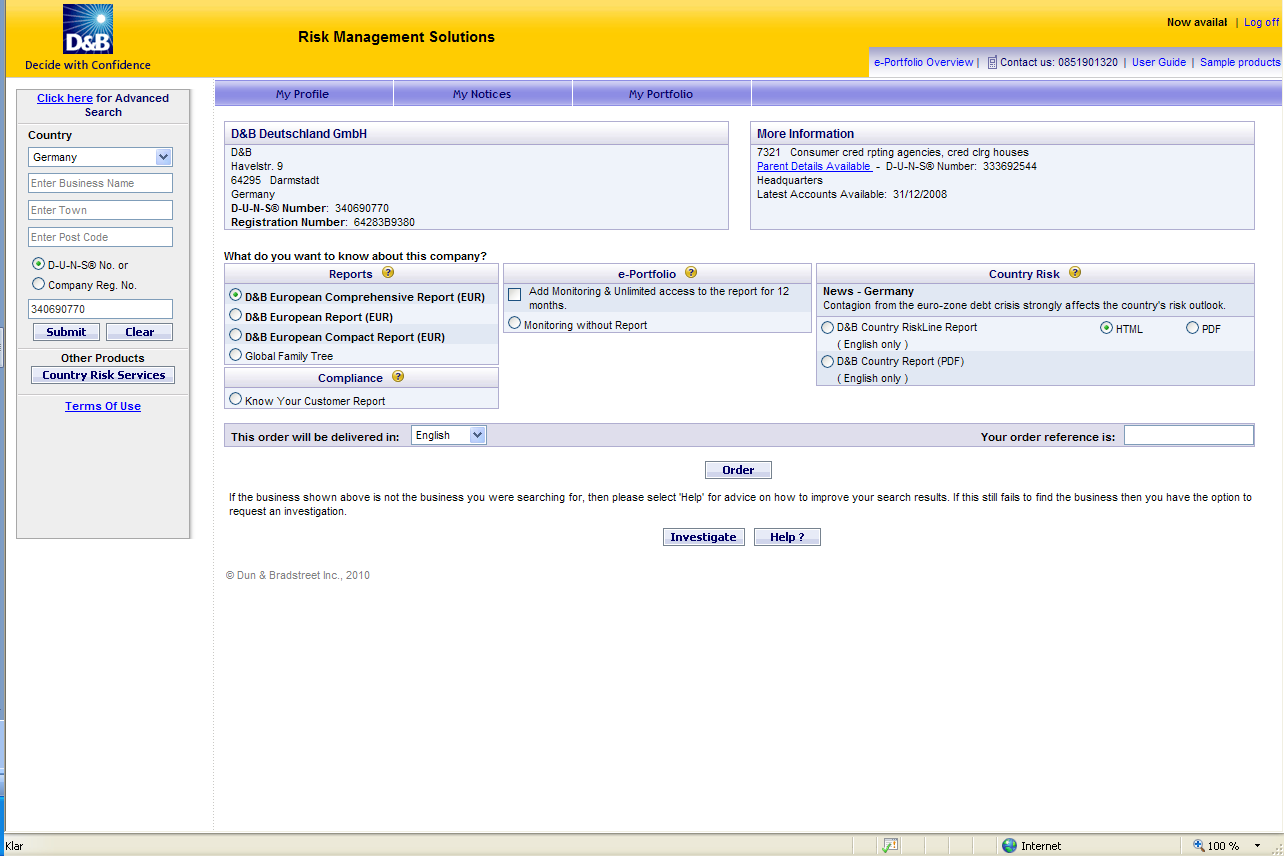The width and height of the screenshot is (1284, 856).
Task: Click registration number text 64283B9380
Action: (x=384, y=222)
